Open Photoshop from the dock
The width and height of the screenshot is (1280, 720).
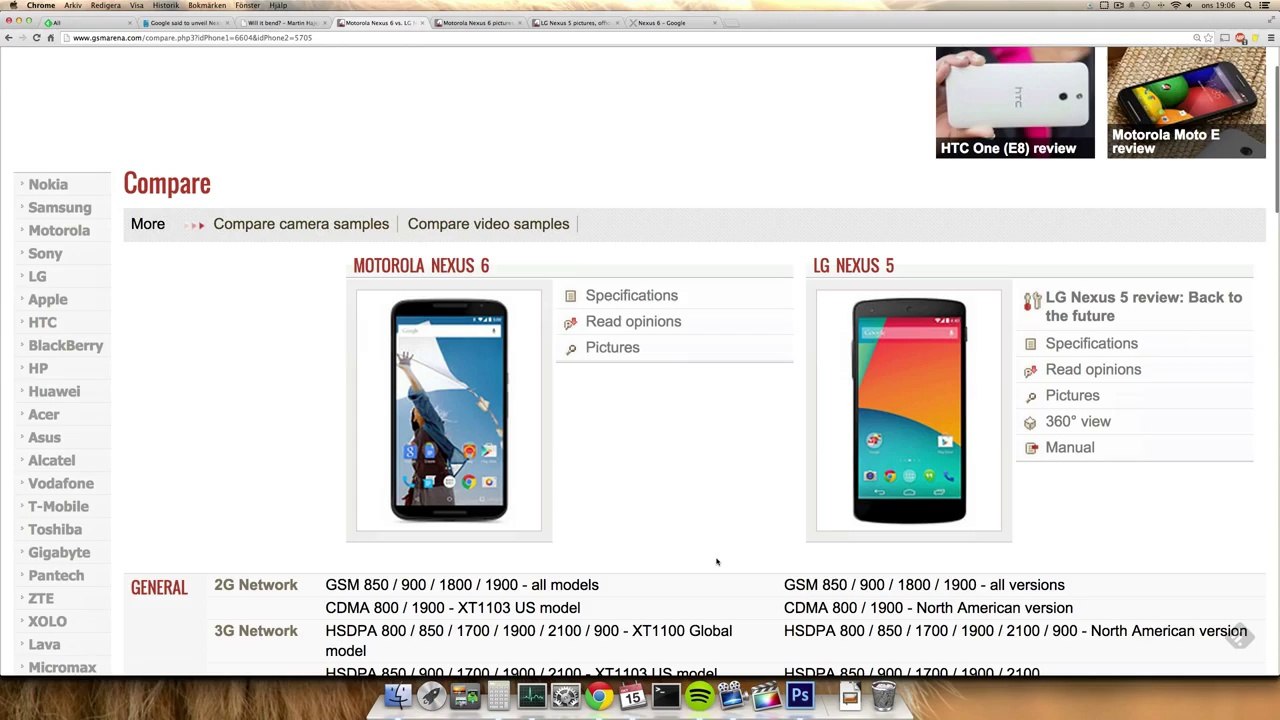click(x=800, y=695)
